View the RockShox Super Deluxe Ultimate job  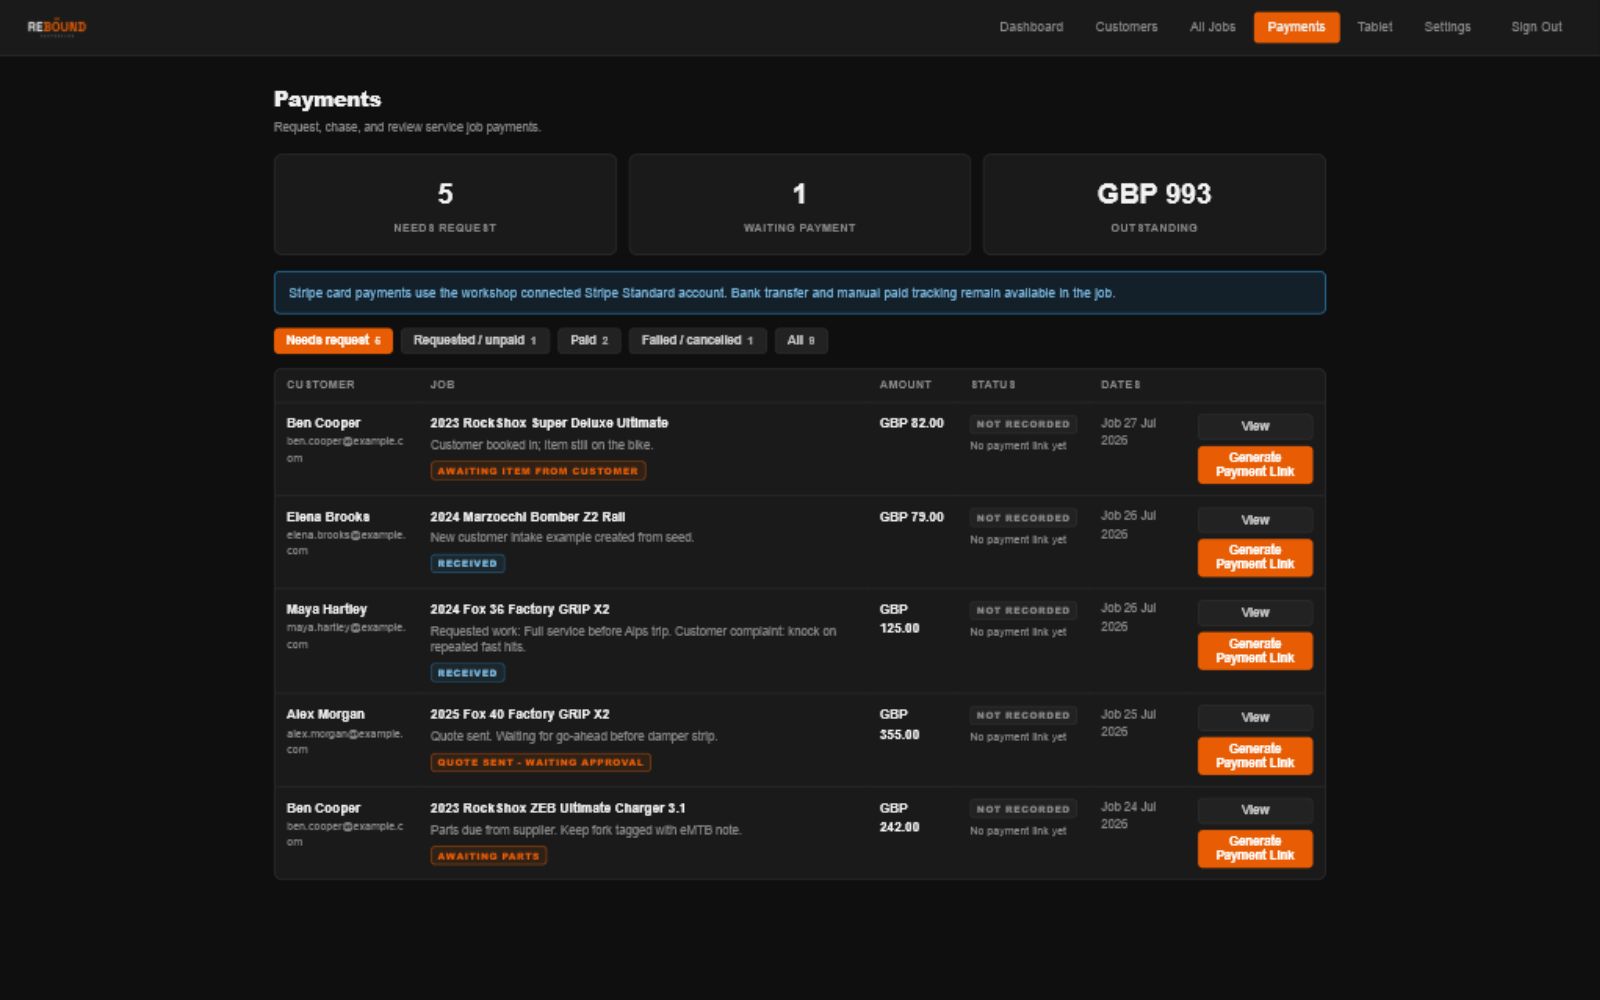coord(1255,427)
